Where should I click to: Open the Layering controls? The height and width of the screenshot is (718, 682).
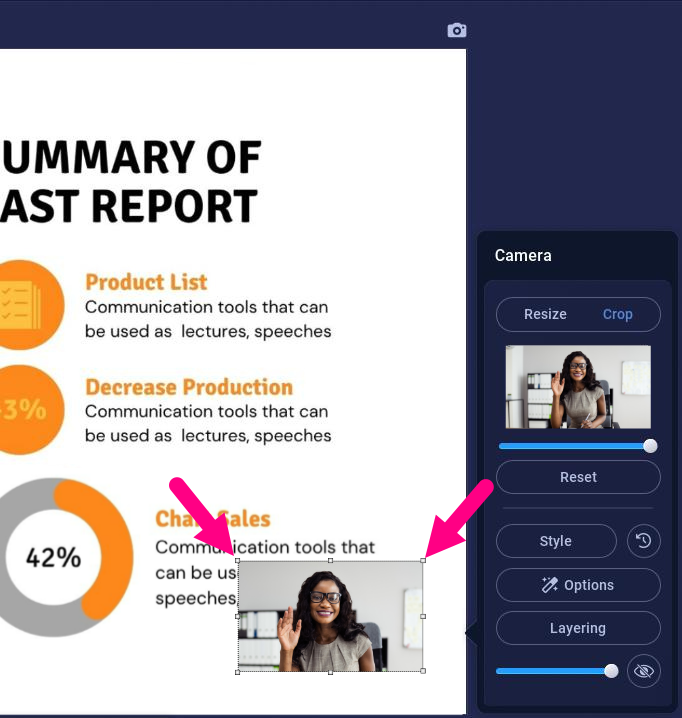[x=578, y=628]
